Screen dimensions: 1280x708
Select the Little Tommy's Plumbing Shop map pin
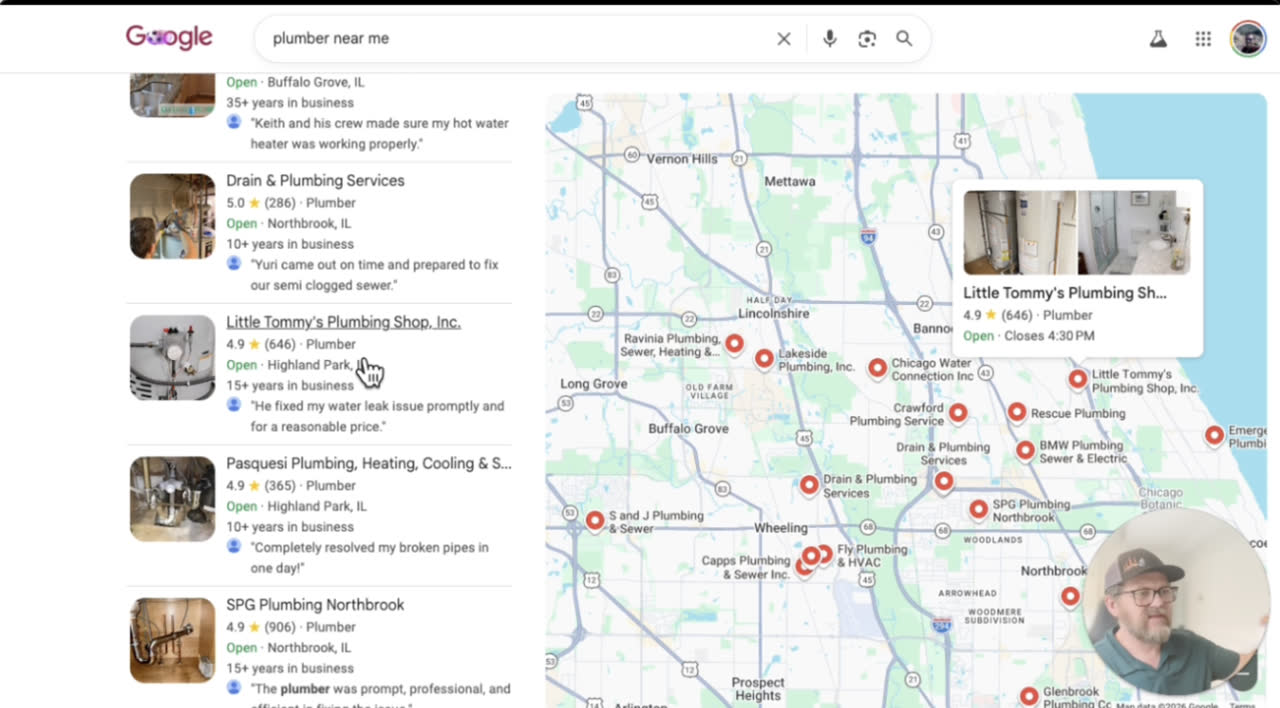point(1077,379)
